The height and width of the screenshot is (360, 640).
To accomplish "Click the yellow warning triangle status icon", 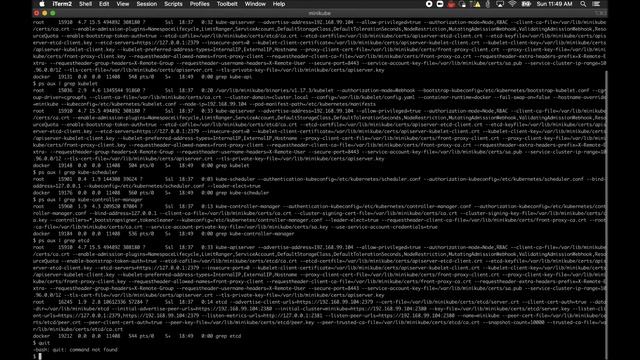I will pos(477,4).
